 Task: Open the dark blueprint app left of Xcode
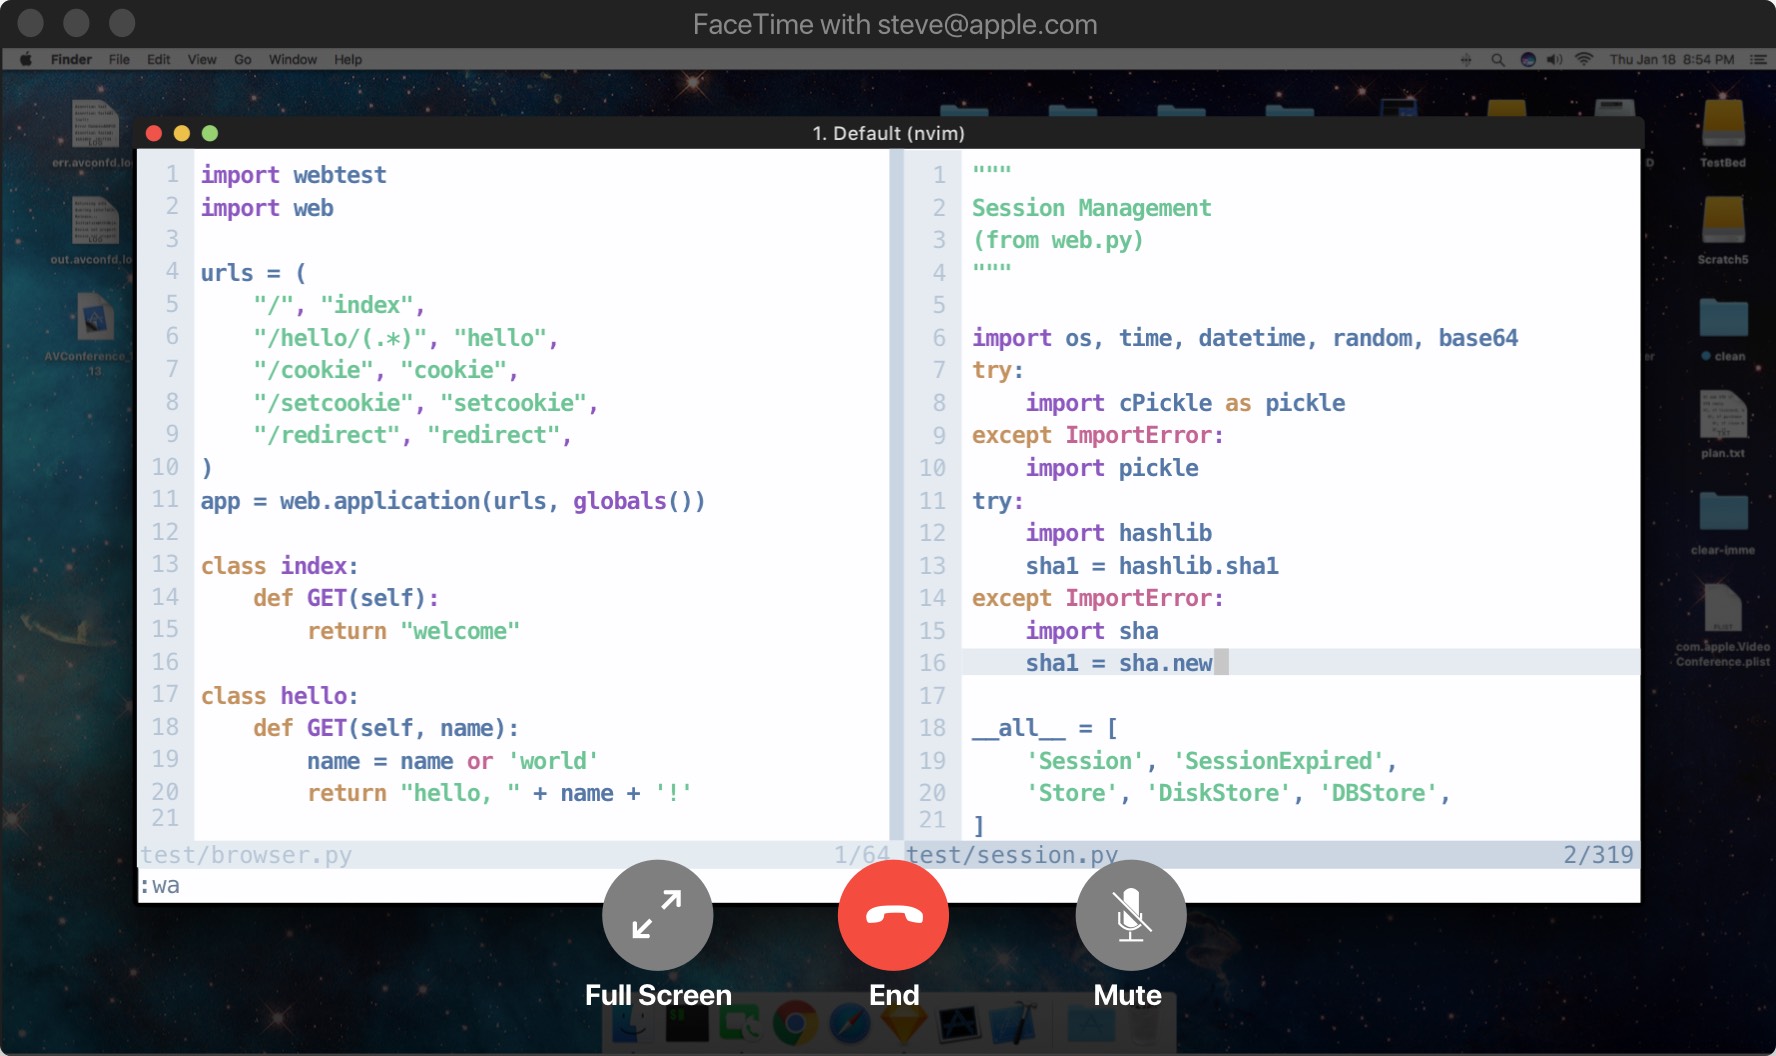(958, 1025)
